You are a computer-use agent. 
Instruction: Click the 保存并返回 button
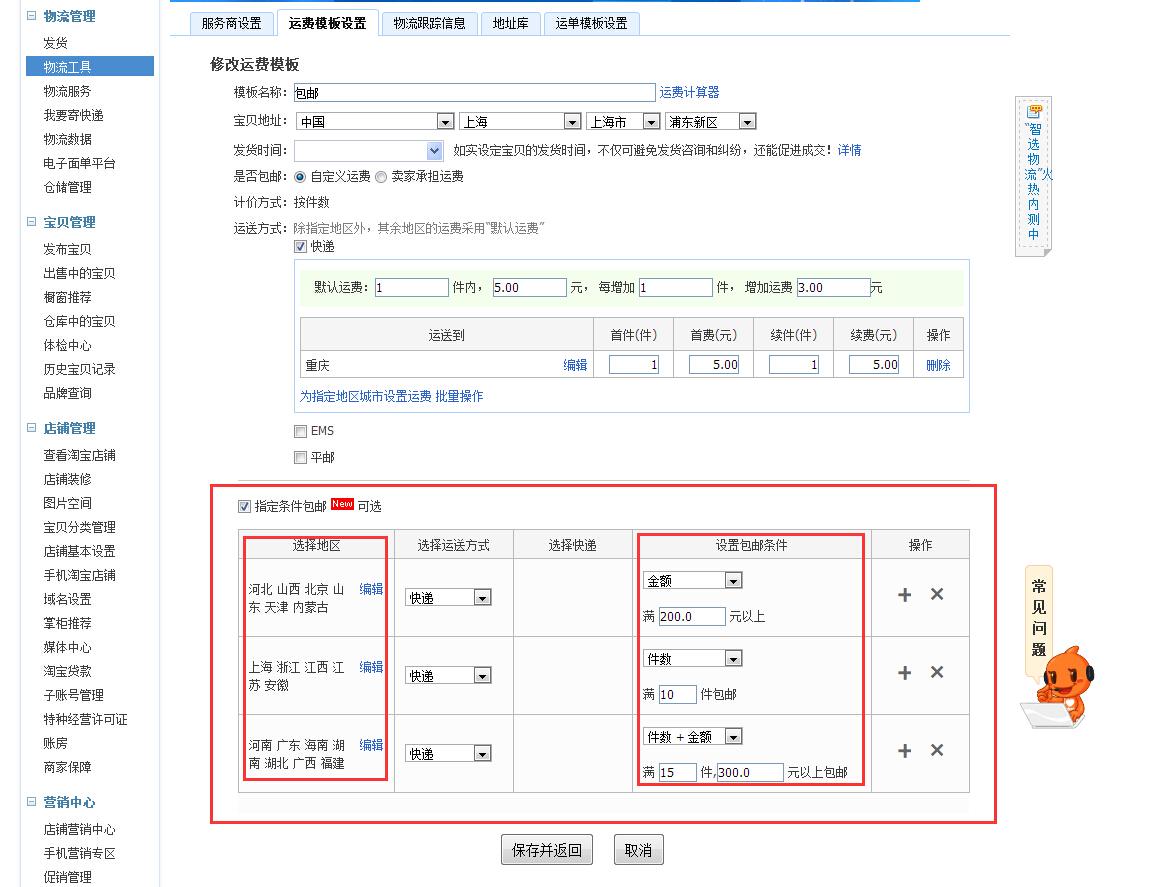pyautogui.click(x=546, y=849)
